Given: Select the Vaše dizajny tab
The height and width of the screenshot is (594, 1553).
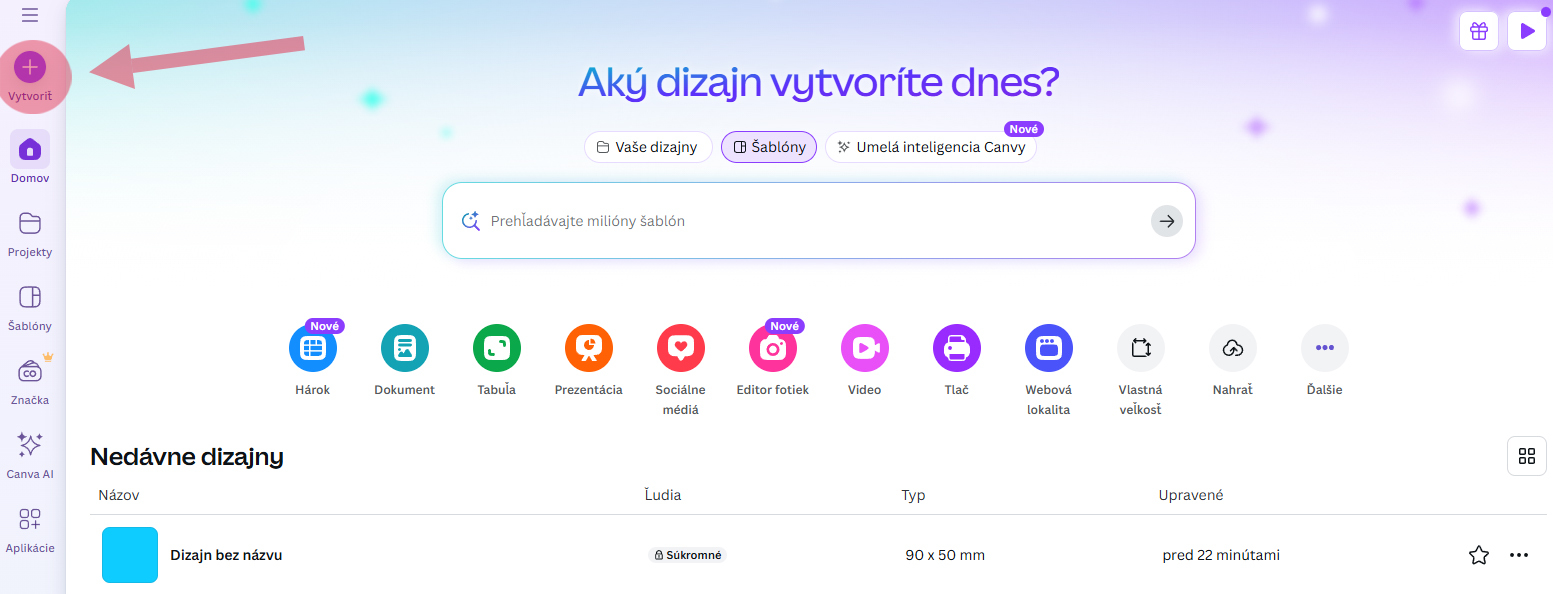Looking at the screenshot, I should coord(648,147).
